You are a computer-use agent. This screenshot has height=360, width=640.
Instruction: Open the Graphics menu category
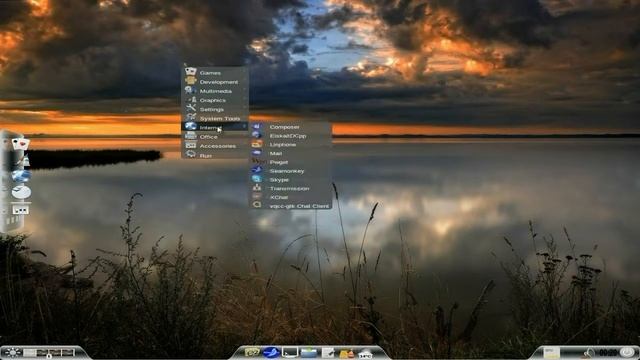coord(215,100)
